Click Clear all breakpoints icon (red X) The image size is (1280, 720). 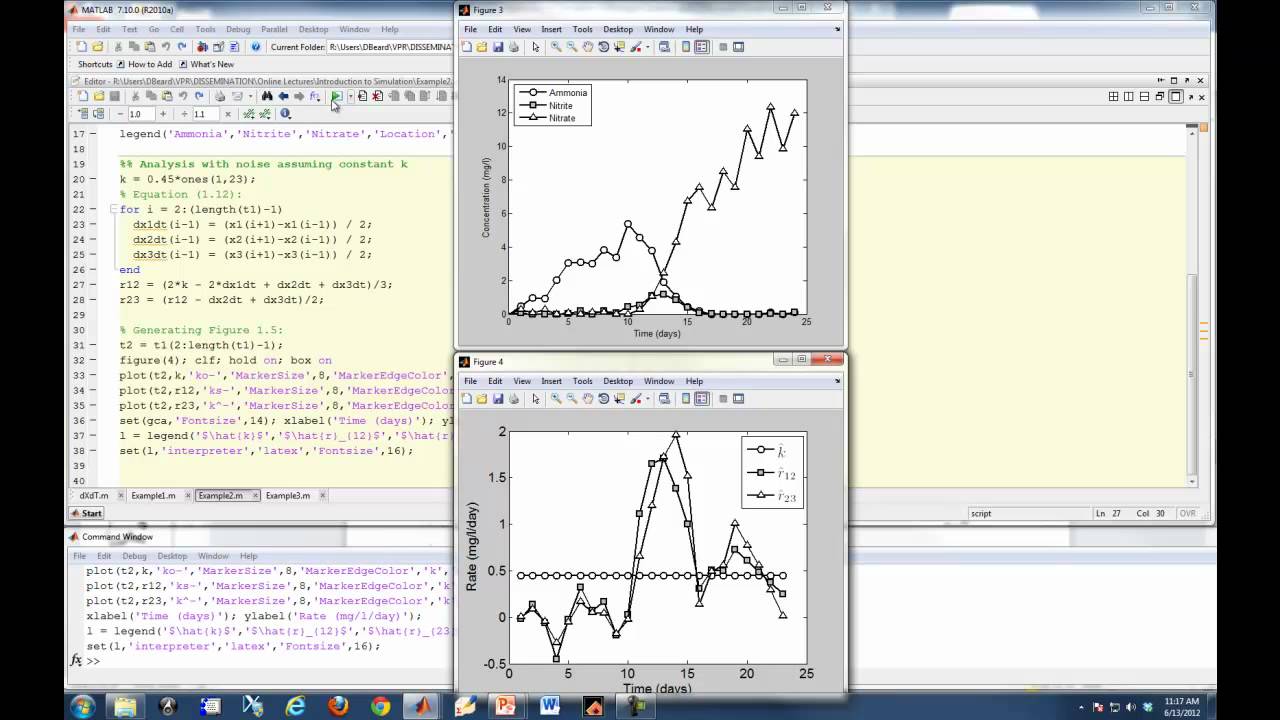(377, 96)
